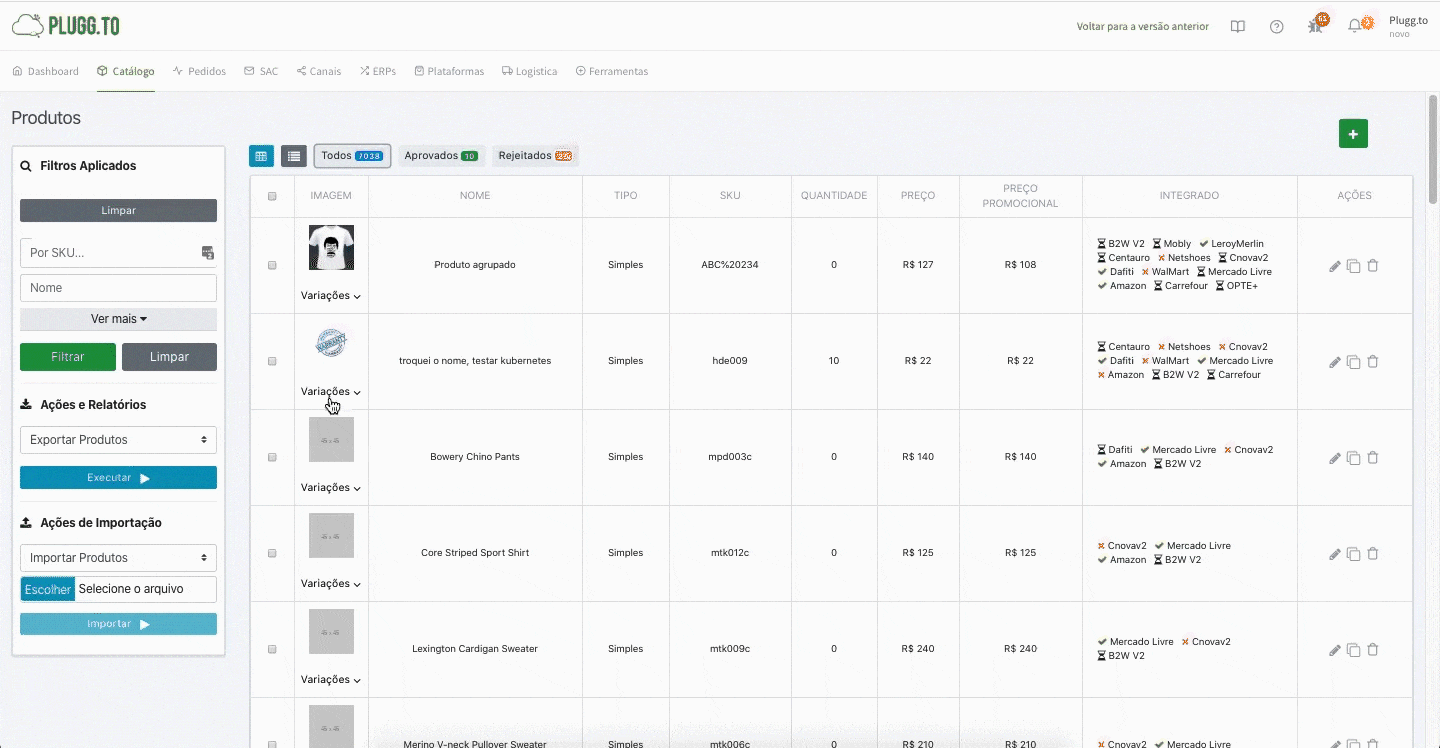
Task: Duplicate the hde009 product
Action: [x=1354, y=362]
